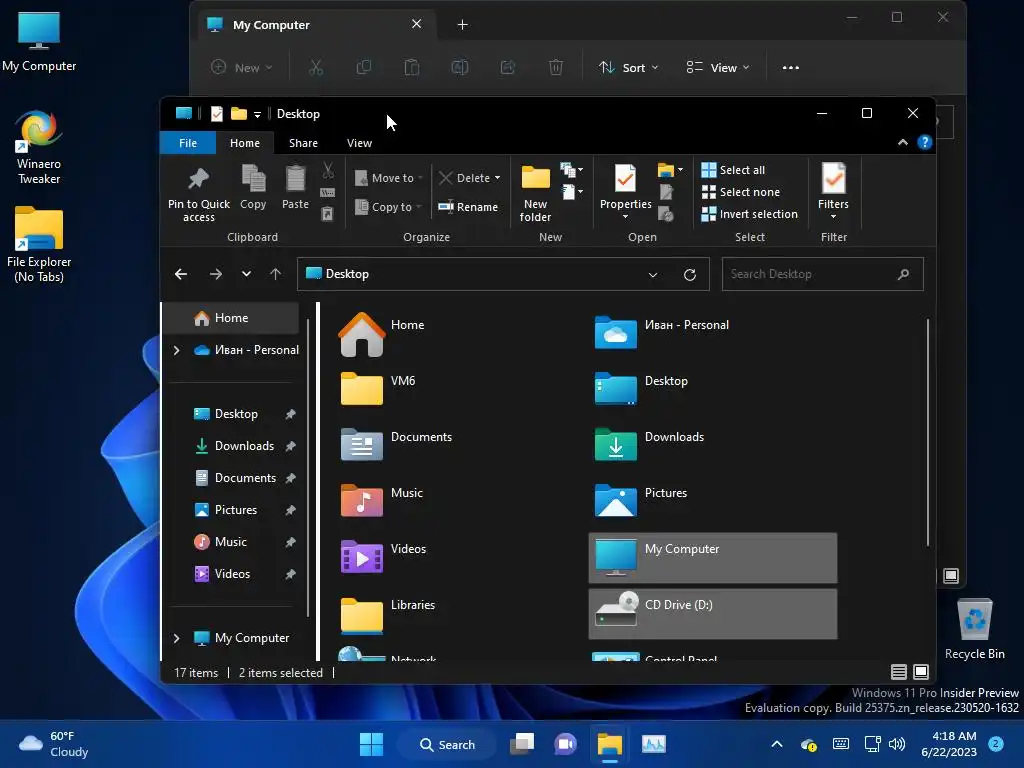Click the Windows Start button
The image size is (1024, 768).
[x=372, y=744]
